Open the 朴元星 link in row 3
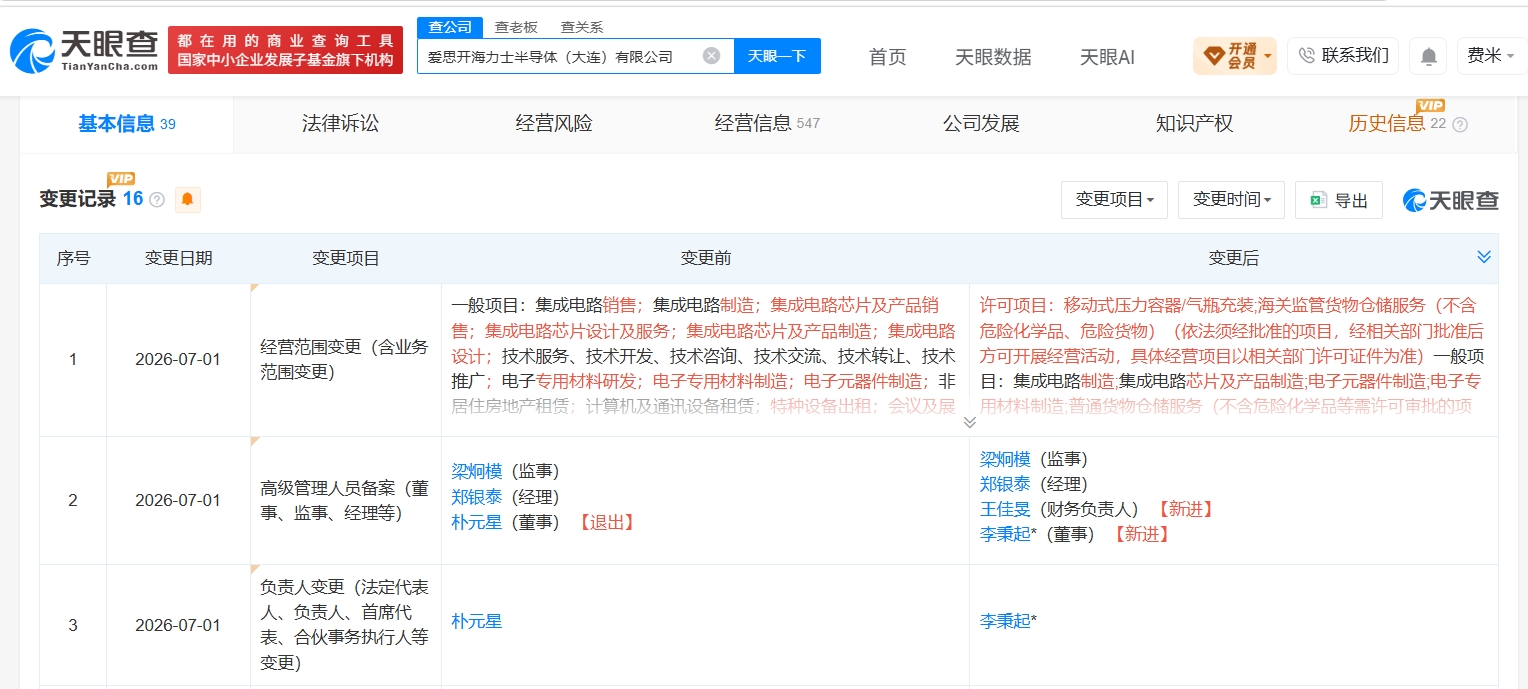 pyautogui.click(x=476, y=621)
